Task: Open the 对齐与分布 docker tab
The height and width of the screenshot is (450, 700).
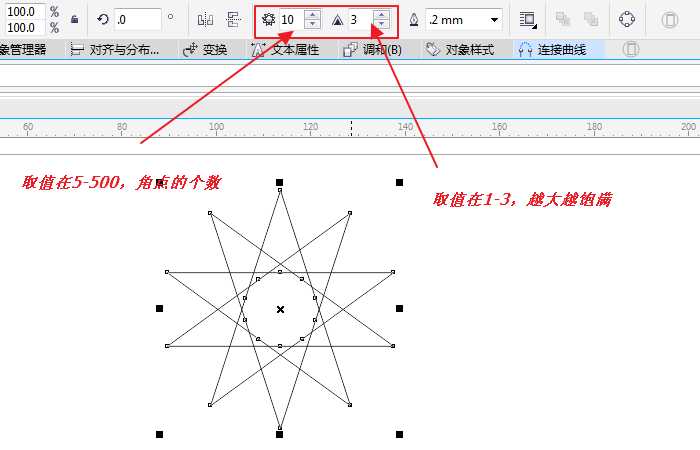Action: pos(115,50)
